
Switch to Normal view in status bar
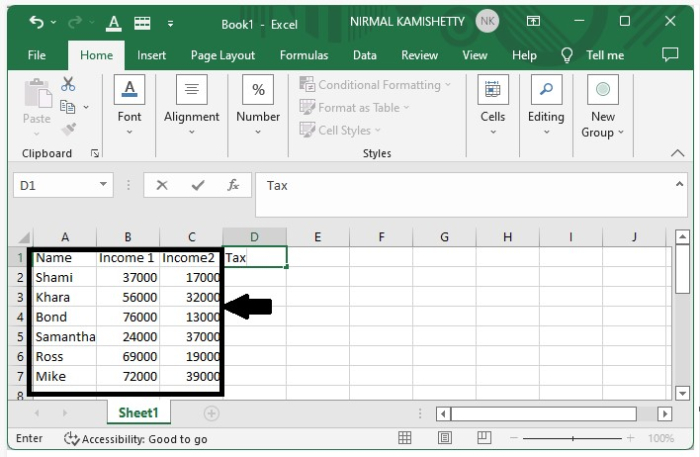405,438
